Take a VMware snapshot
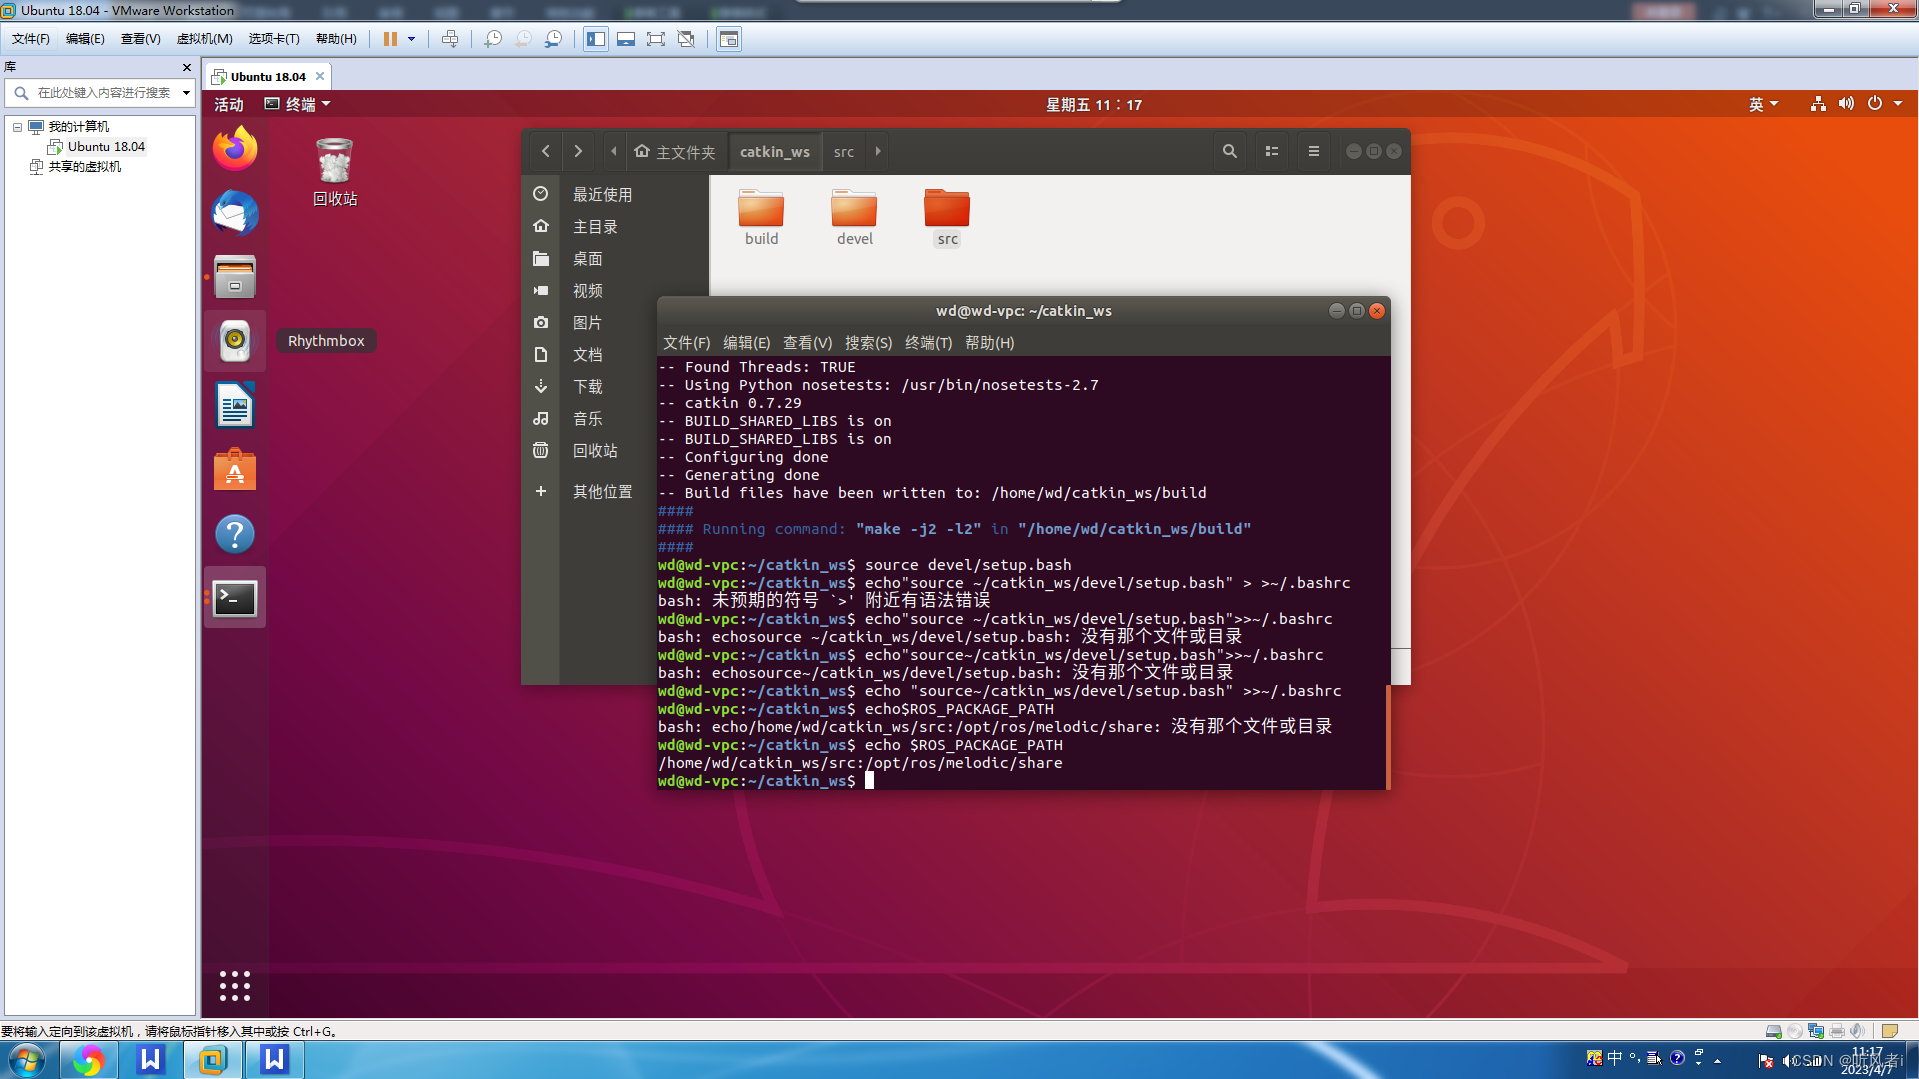The width and height of the screenshot is (1919, 1079). click(x=493, y=39)
